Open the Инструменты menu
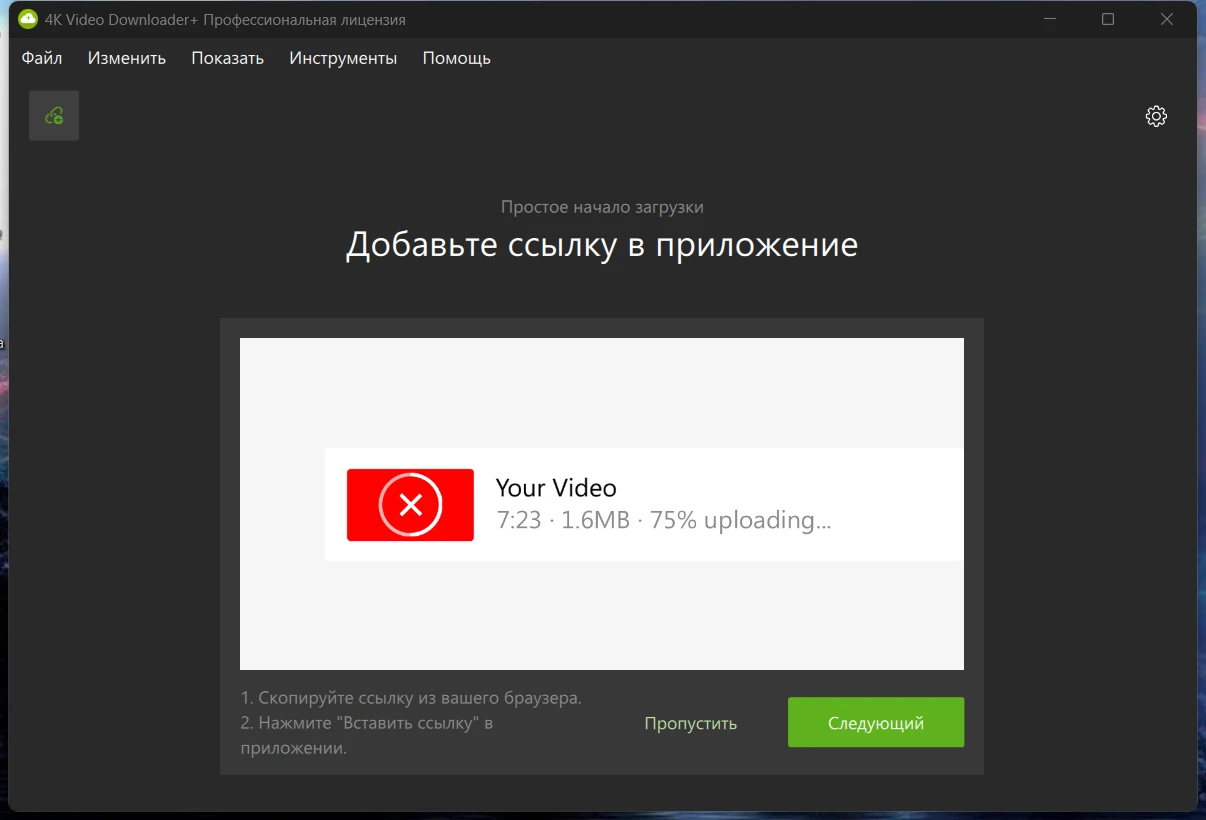Image resolution: width=1206 pixels, height=820 pixels. 343,58
